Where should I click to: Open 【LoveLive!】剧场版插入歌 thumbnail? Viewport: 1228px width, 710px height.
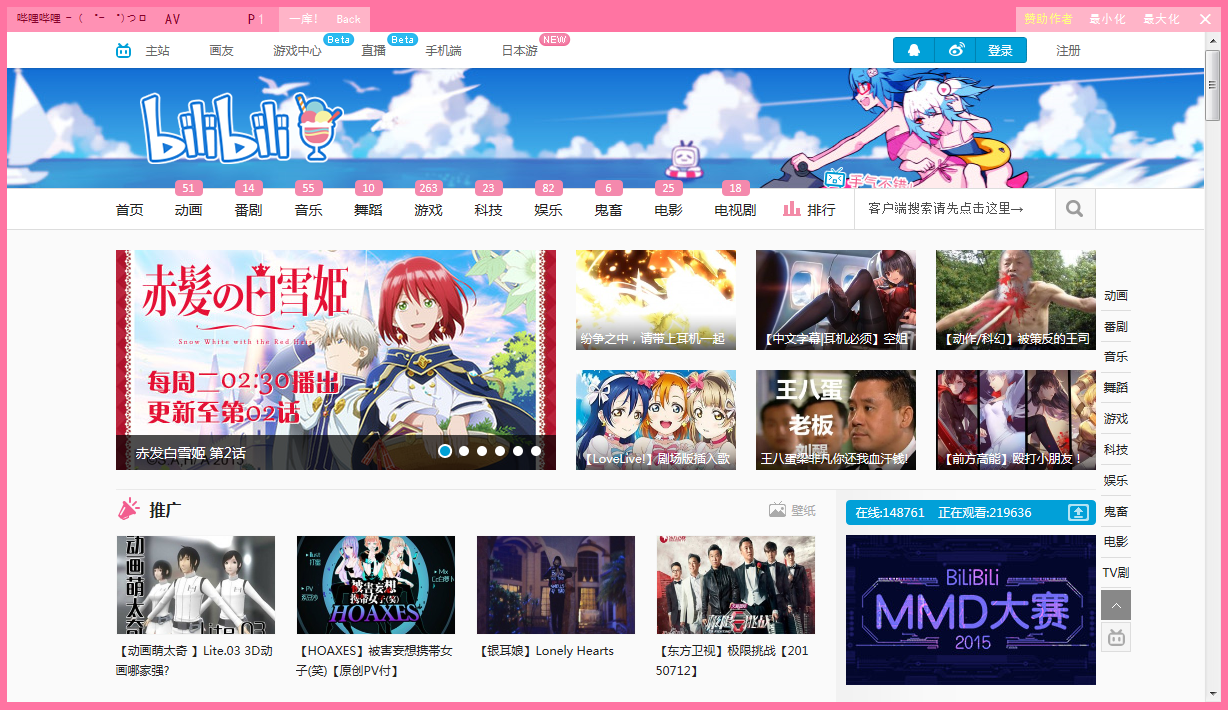click(x=656, y=420)
